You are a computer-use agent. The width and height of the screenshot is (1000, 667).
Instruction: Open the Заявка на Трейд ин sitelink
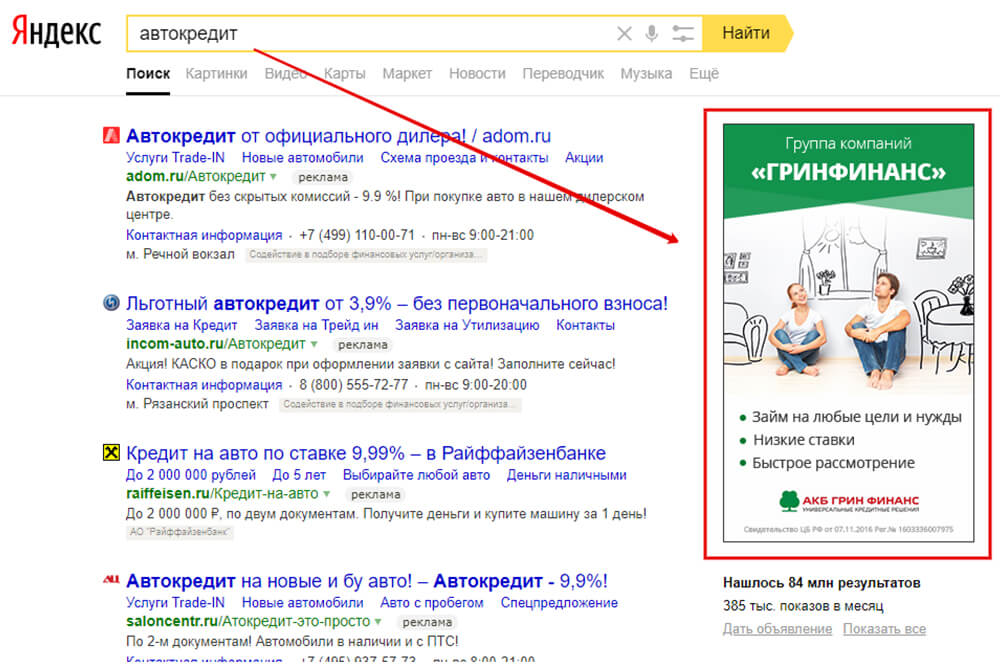click(316, 325)
